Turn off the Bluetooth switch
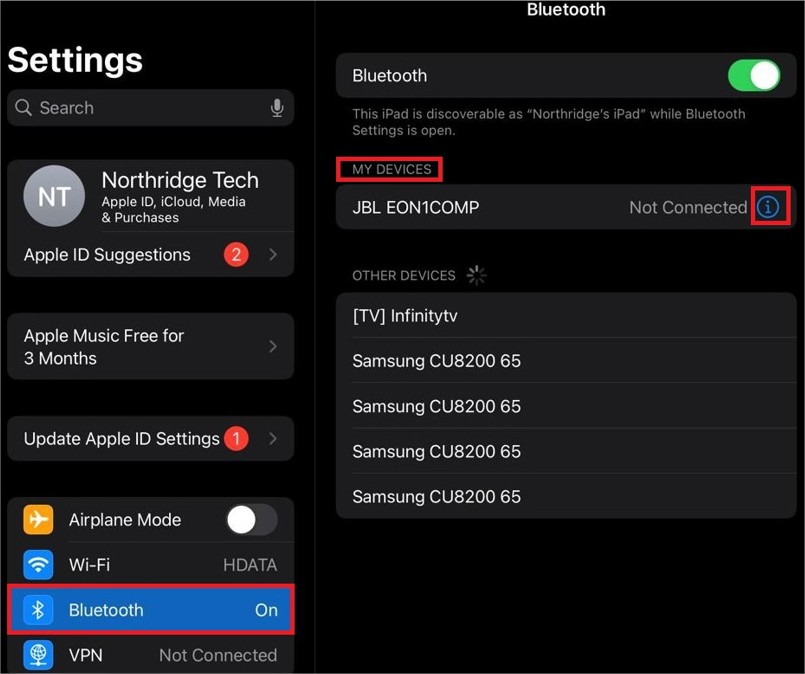805x674 pixels. coord(754,75)
